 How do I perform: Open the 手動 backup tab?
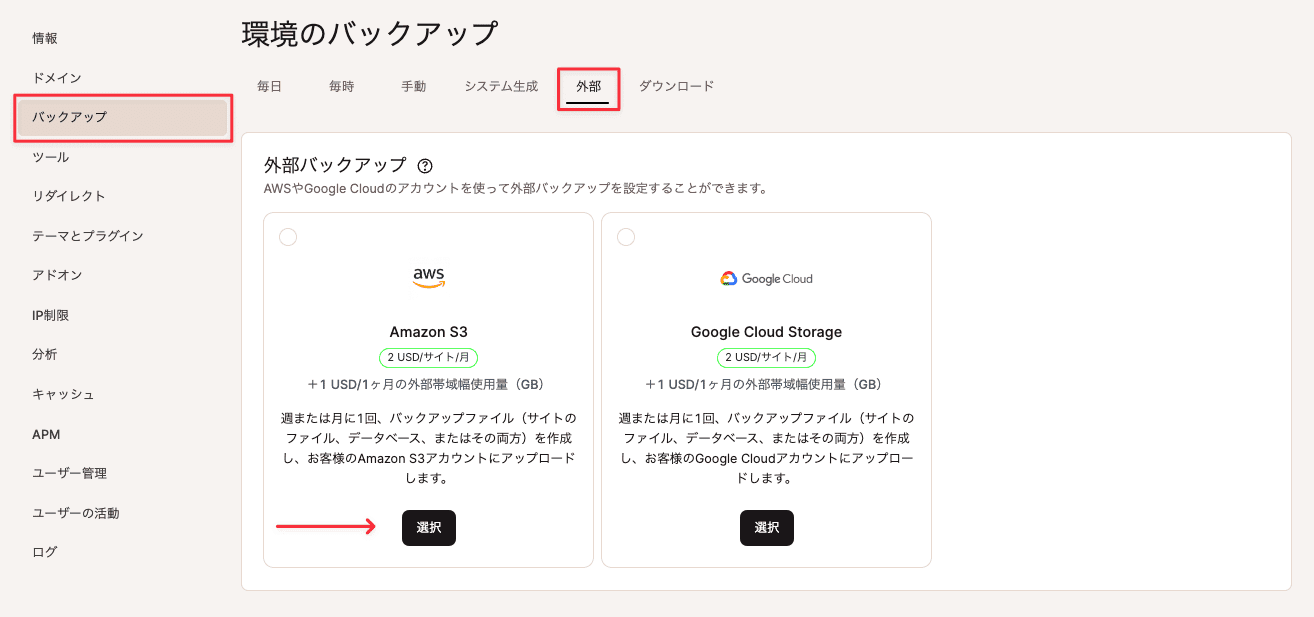pos(412,86)
